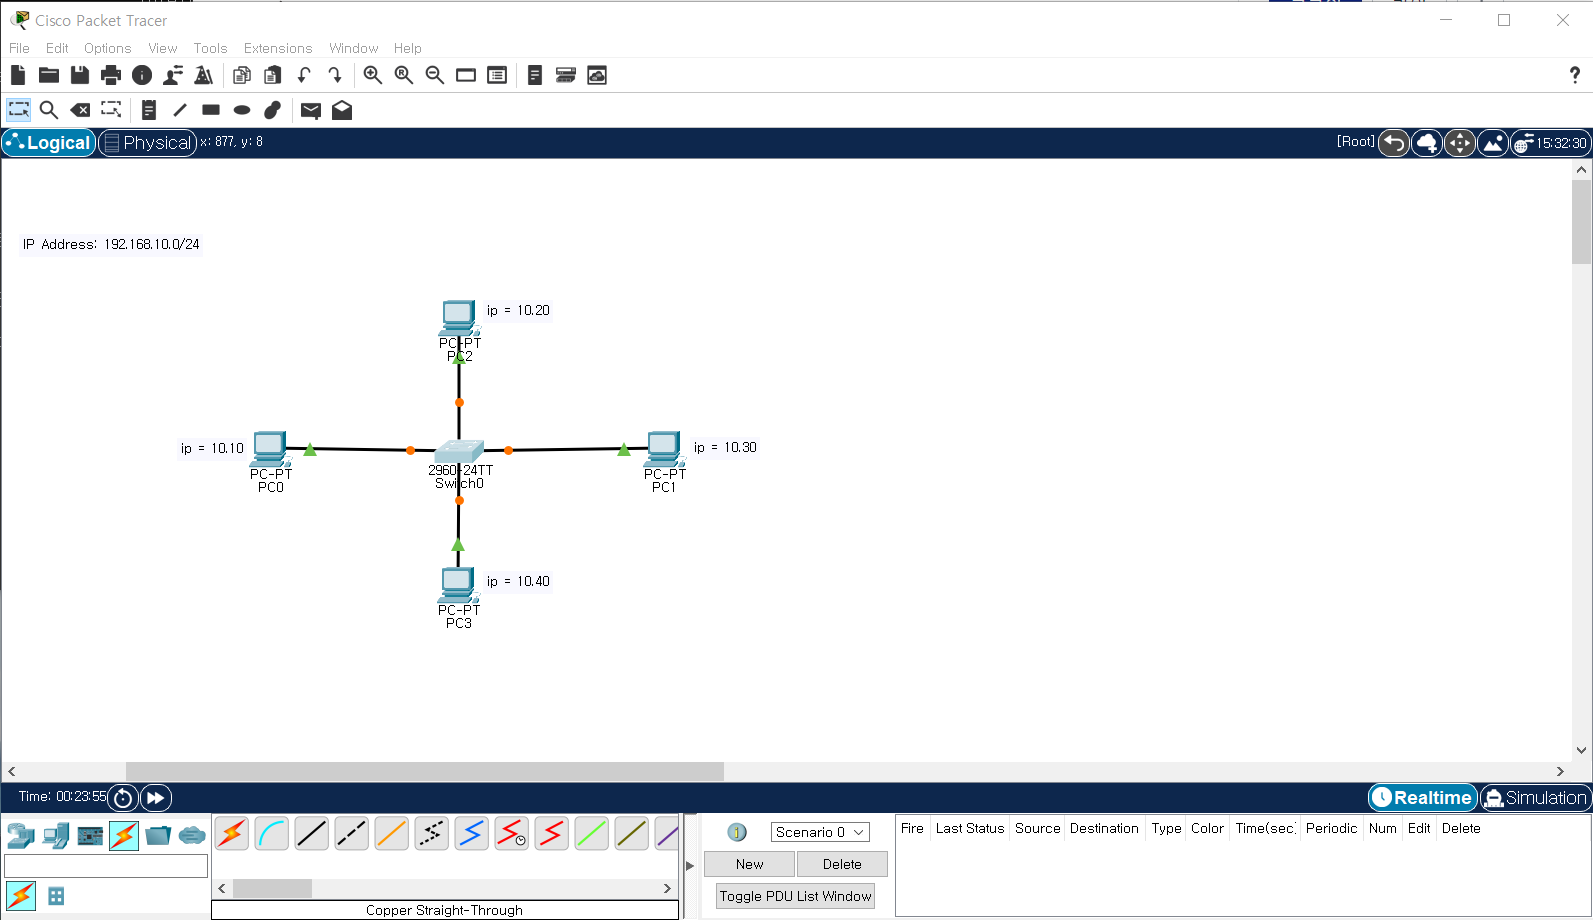Open the File menu

pyautogui.click(x=19, y=48)
